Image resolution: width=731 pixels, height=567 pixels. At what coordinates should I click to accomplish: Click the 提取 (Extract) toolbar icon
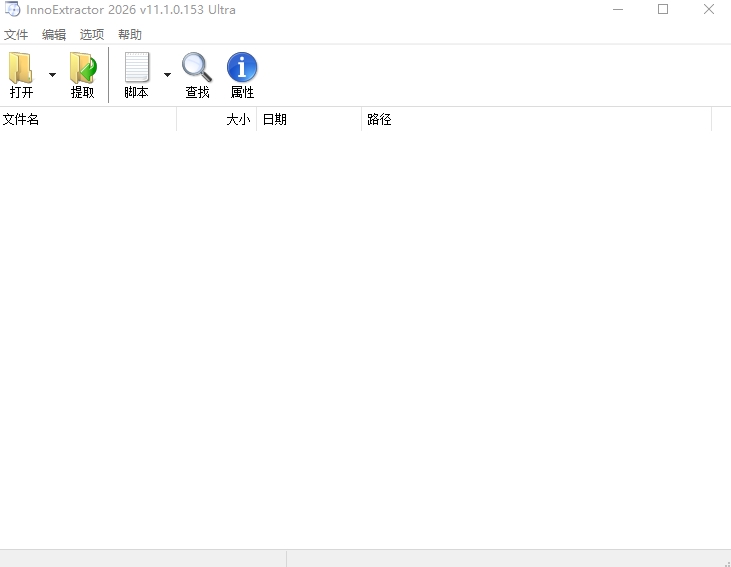click(83, 68)
